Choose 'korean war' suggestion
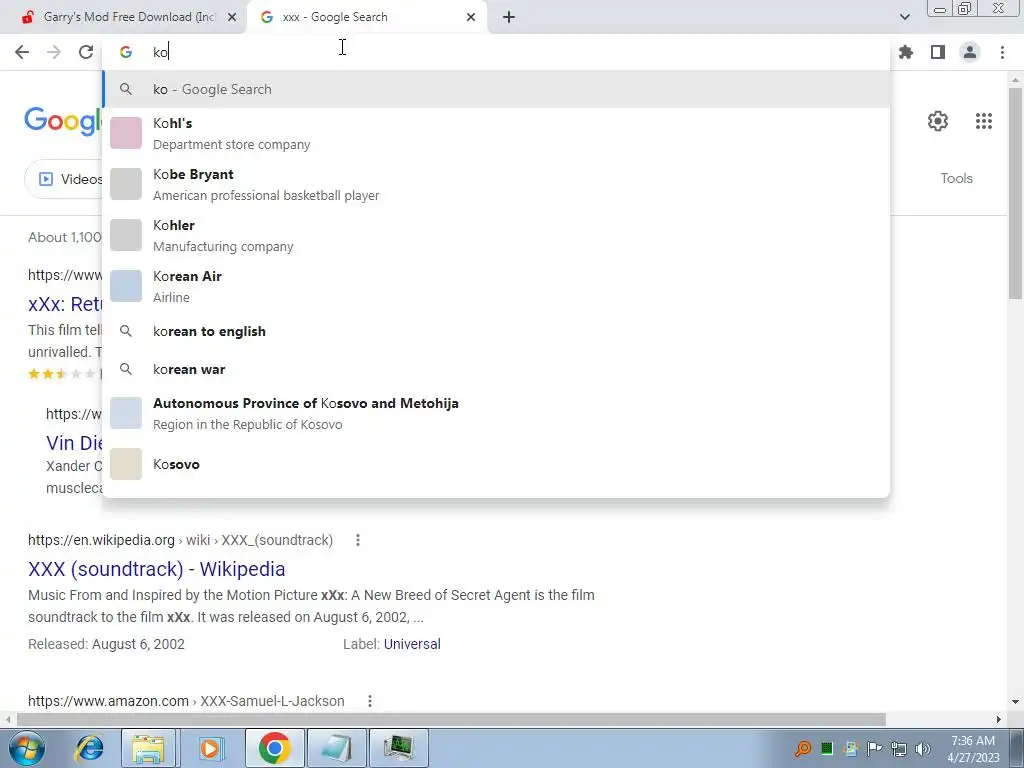Viewport: 1024px width, 768px height. (496, 369)
